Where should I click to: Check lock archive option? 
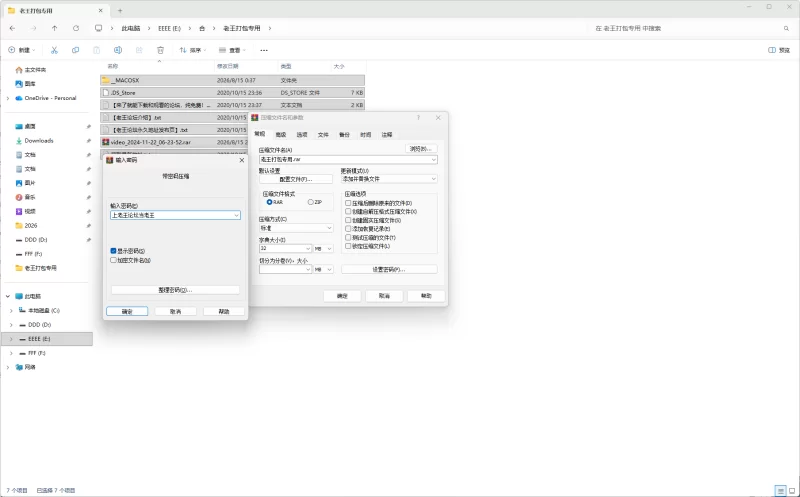click(x=348, y=246)
